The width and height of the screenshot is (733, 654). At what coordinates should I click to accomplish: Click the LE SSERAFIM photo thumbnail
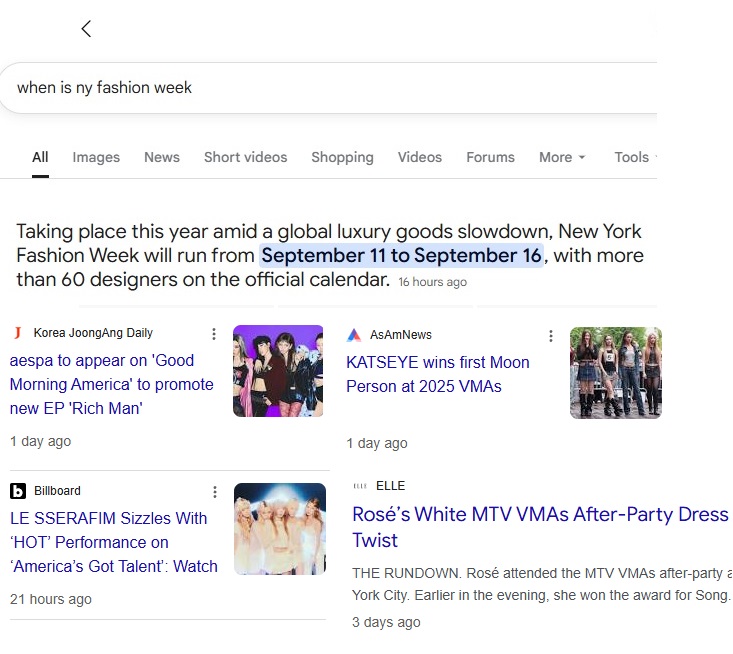[280, 529]
